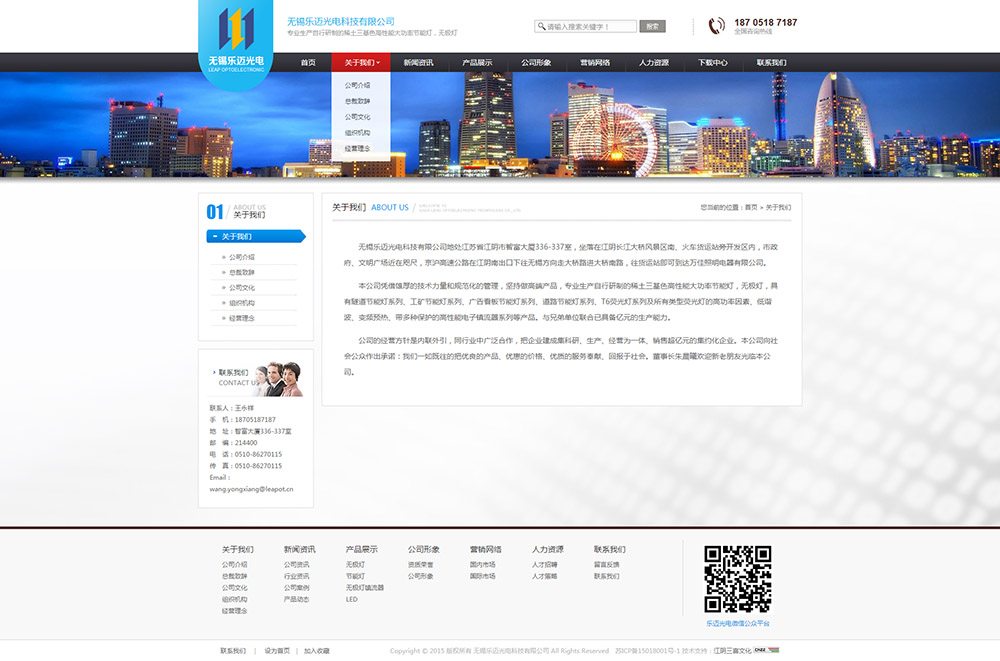Select 组织机构 in the dropdown menu
This screenshot has height=661, width=1000.
click(x=357, y=133)
